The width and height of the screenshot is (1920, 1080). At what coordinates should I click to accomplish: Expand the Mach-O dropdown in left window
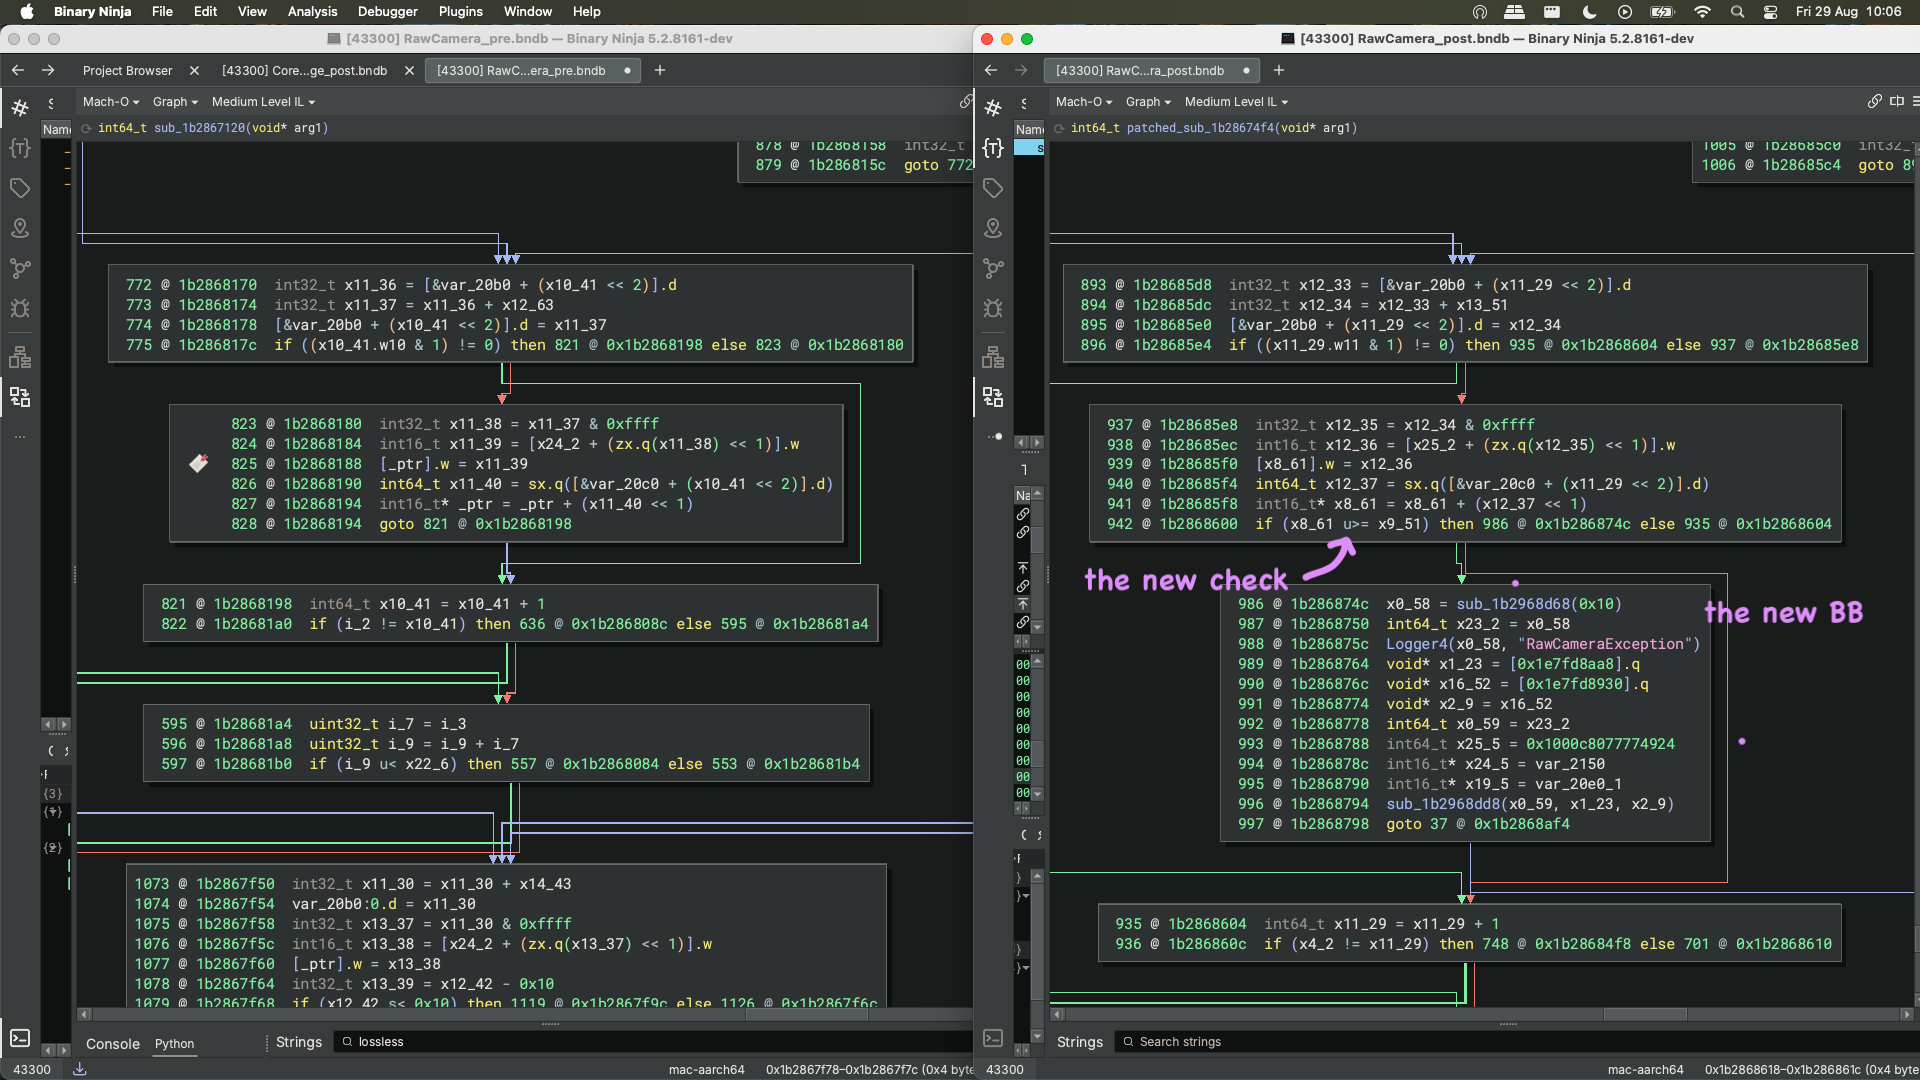point(110,102)
